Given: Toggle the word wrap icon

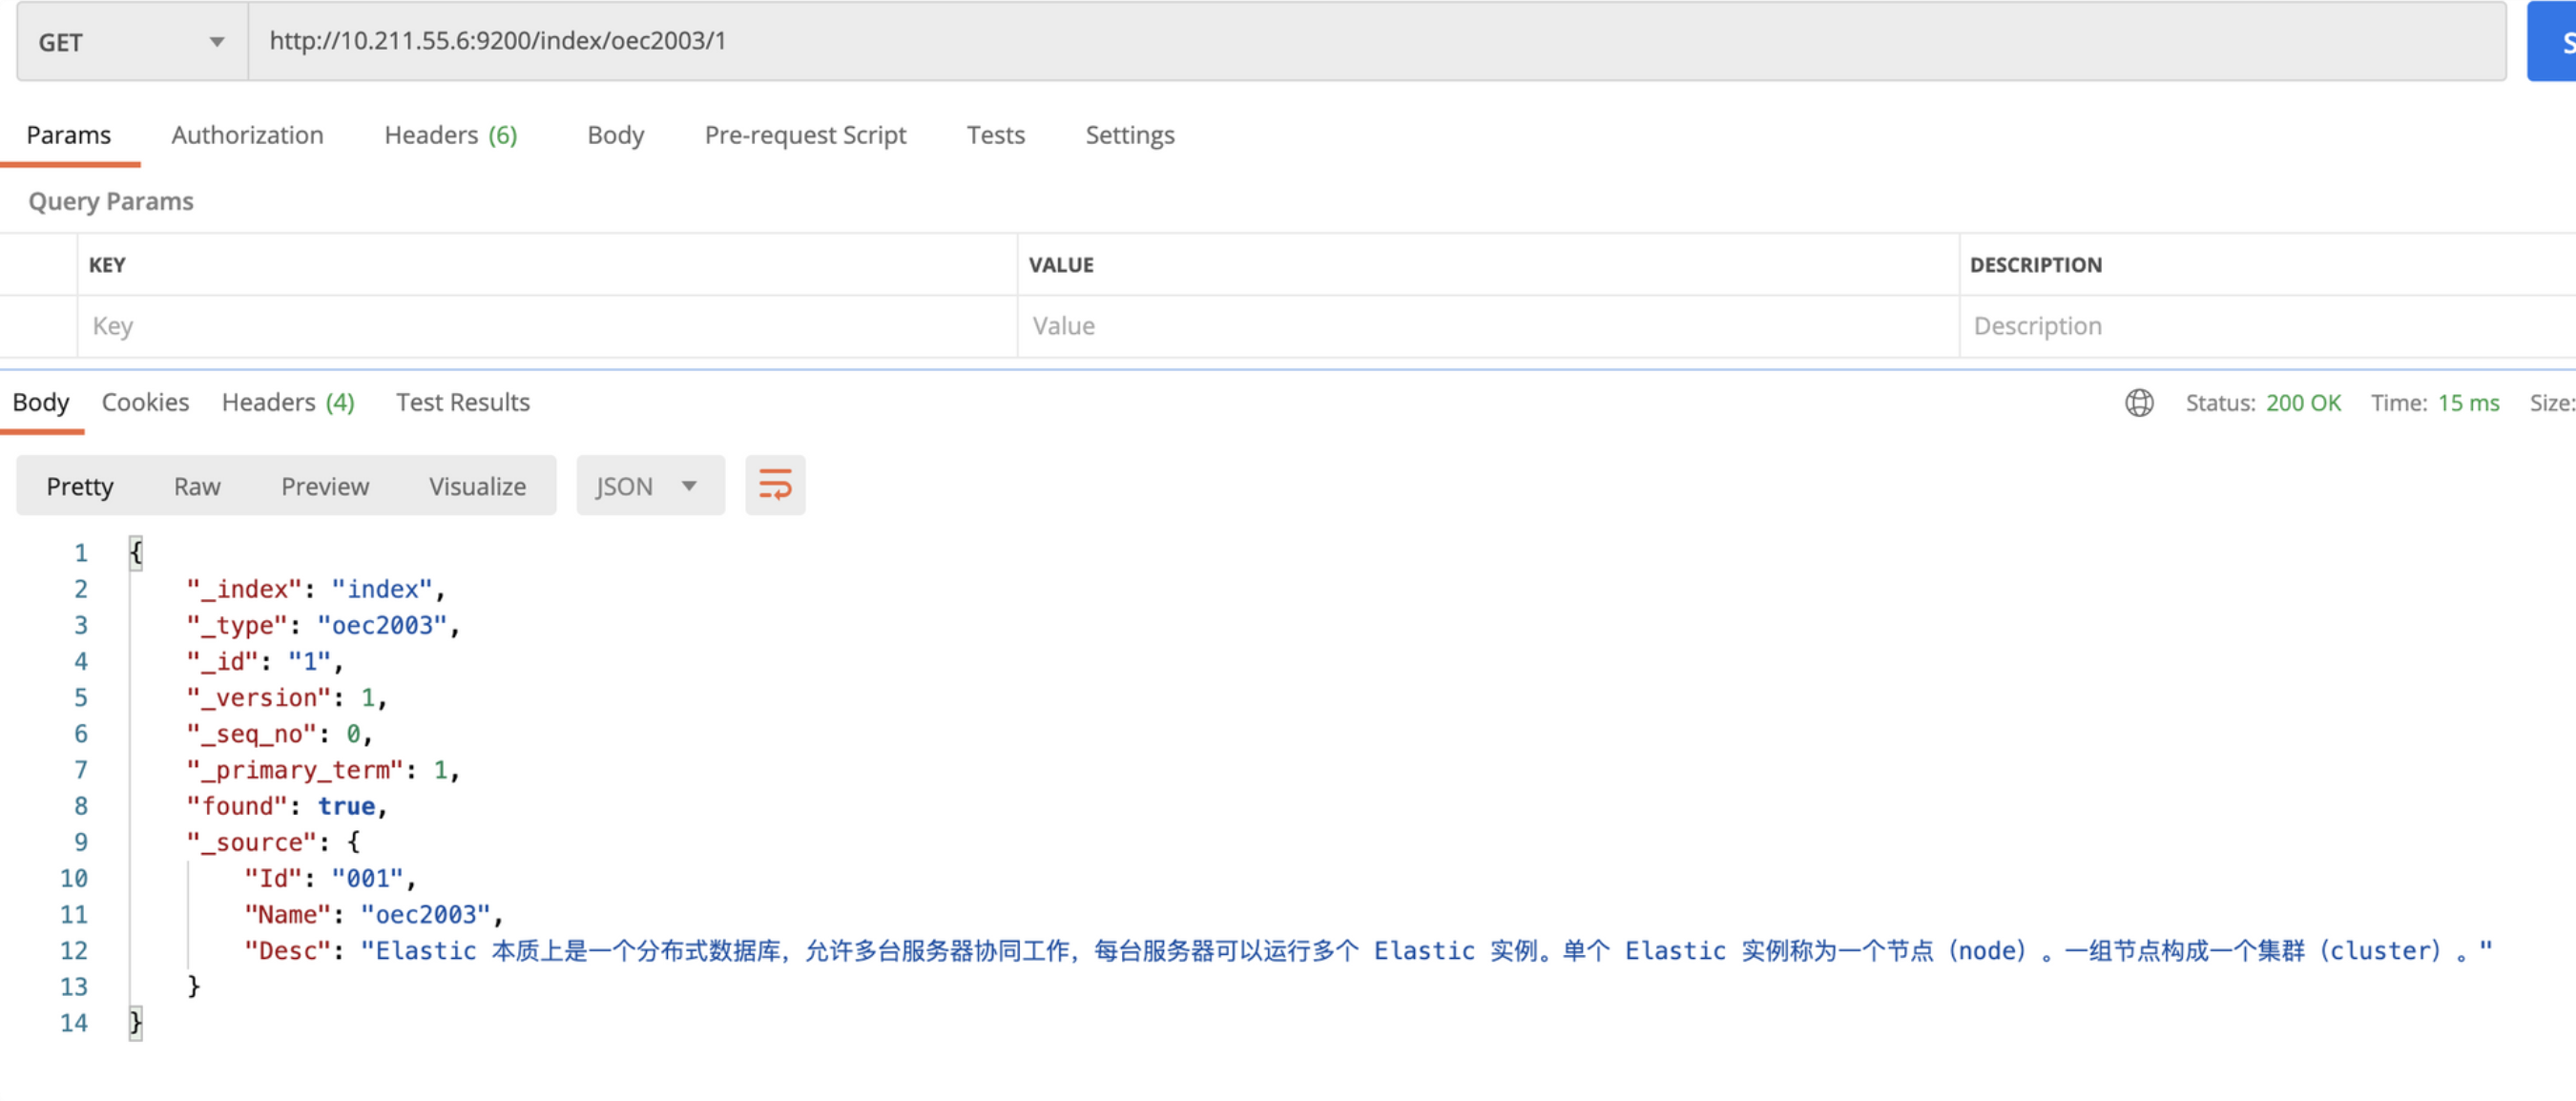Looking at the screenshot, I should point(774,485).
